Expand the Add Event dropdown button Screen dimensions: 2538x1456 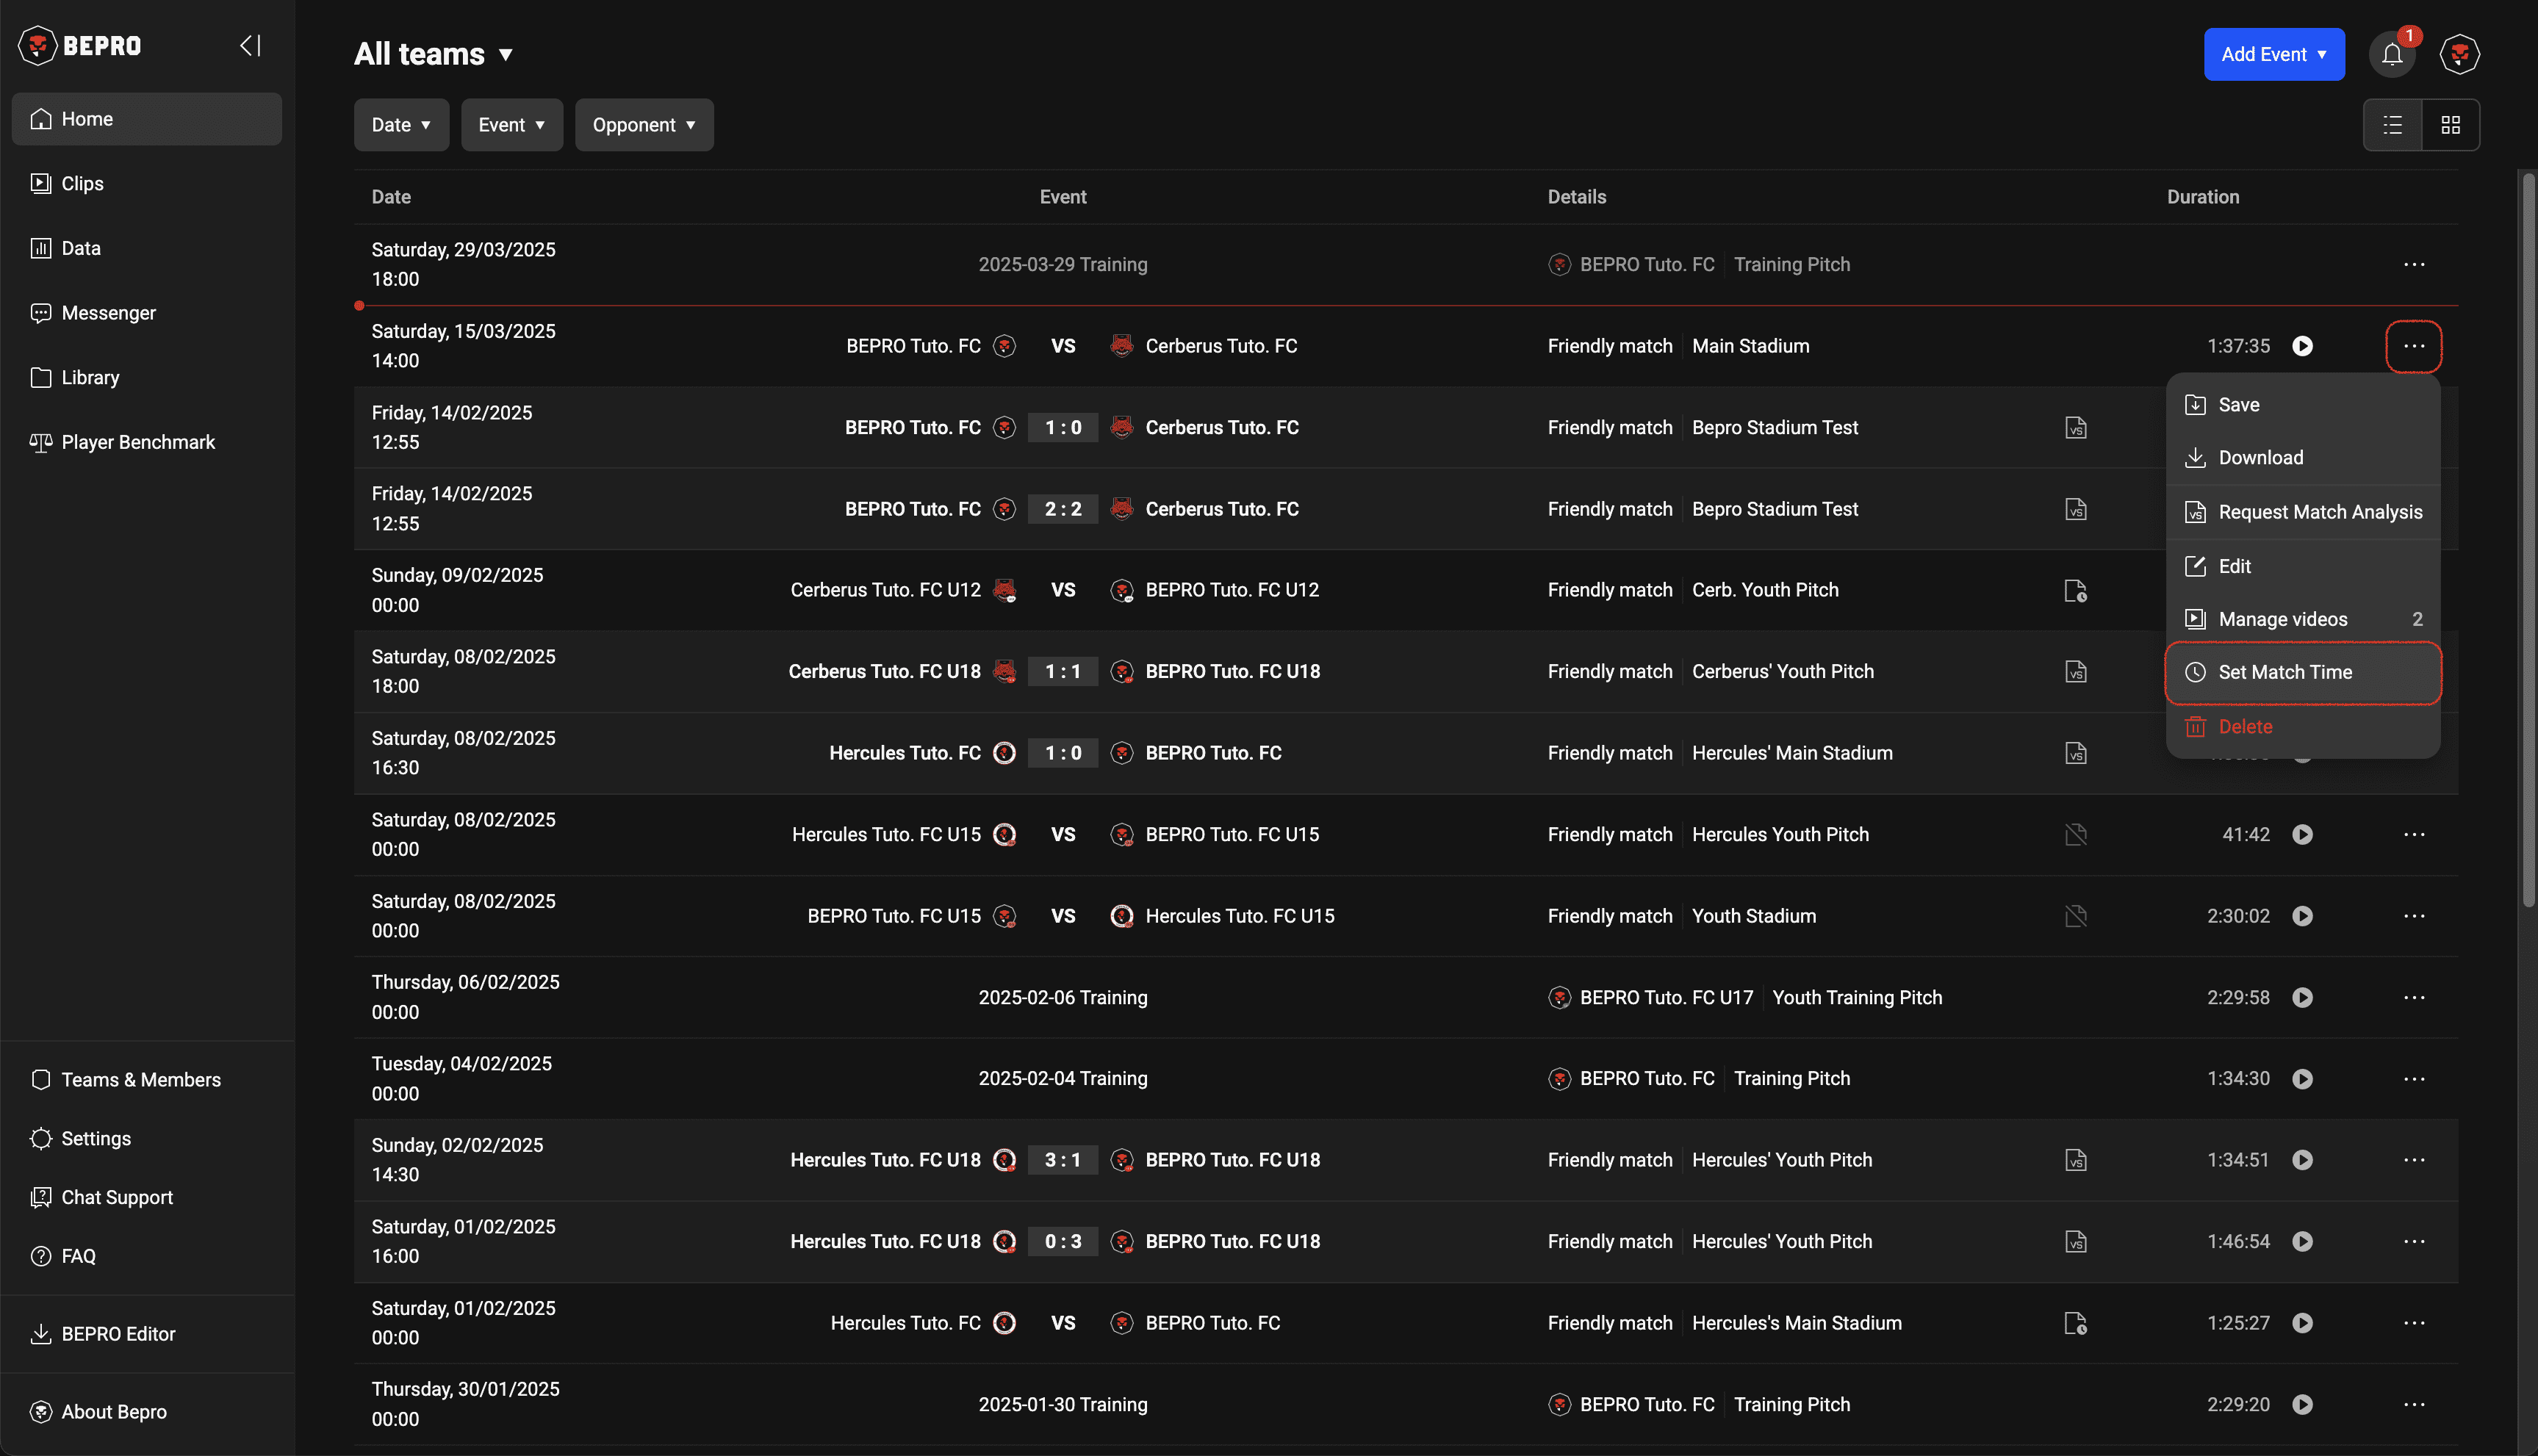point(2273,54)
